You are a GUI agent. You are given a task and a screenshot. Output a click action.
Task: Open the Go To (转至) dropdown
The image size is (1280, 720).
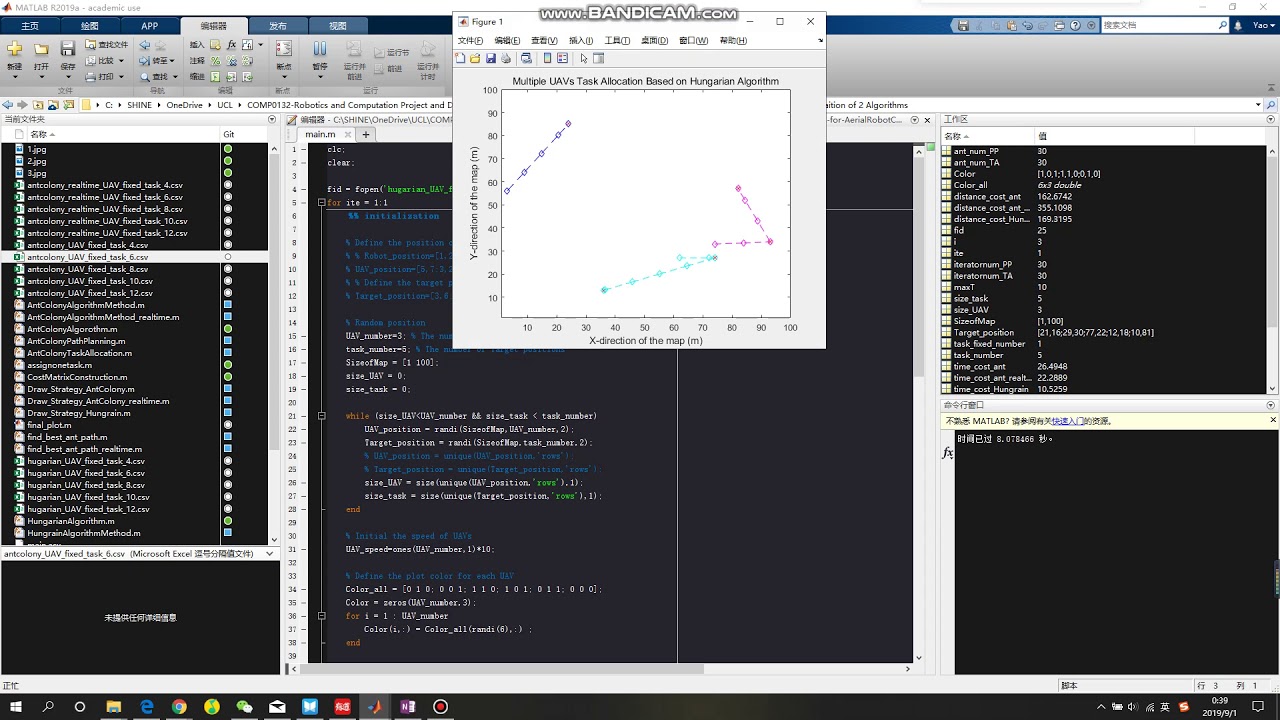coord(174,60)
